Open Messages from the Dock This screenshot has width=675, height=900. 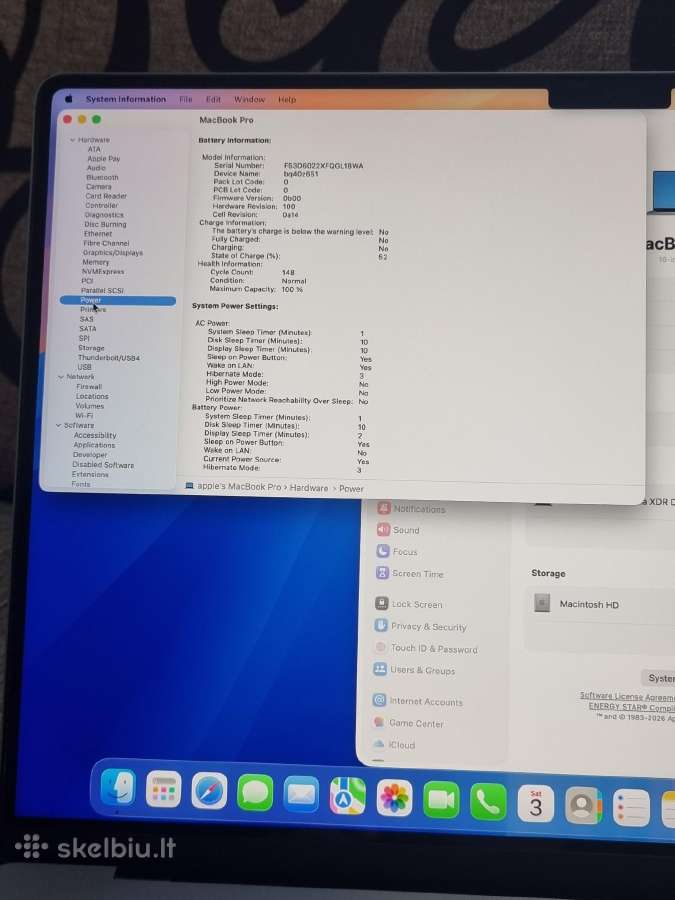tap(255, 793)
